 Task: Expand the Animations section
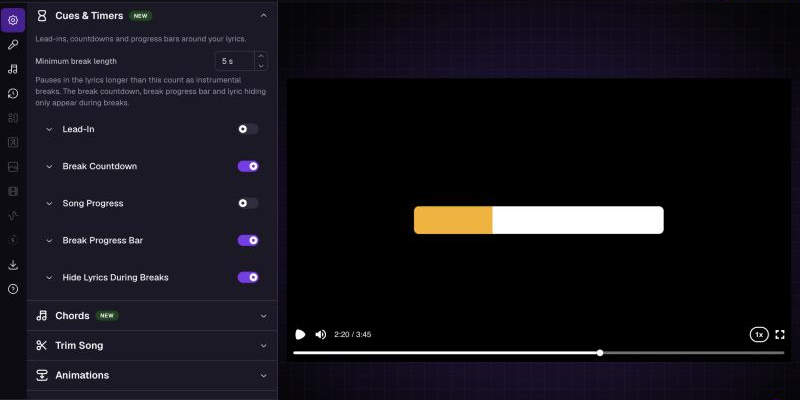[x=263, y=376]
